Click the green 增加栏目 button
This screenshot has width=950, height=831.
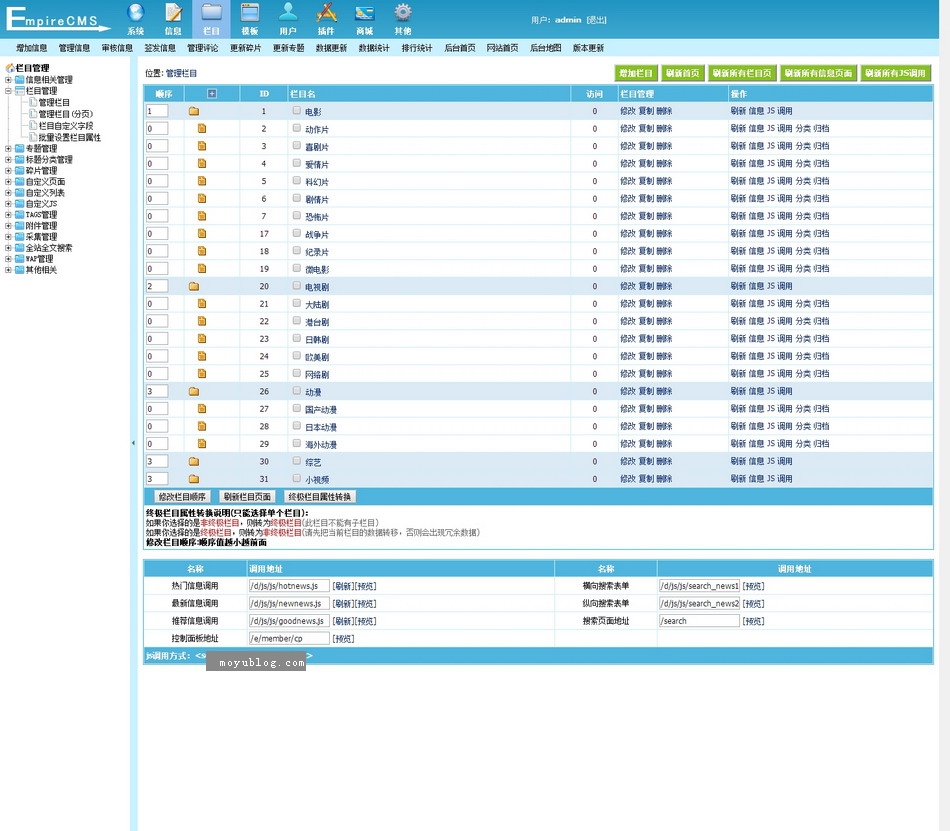636,73
